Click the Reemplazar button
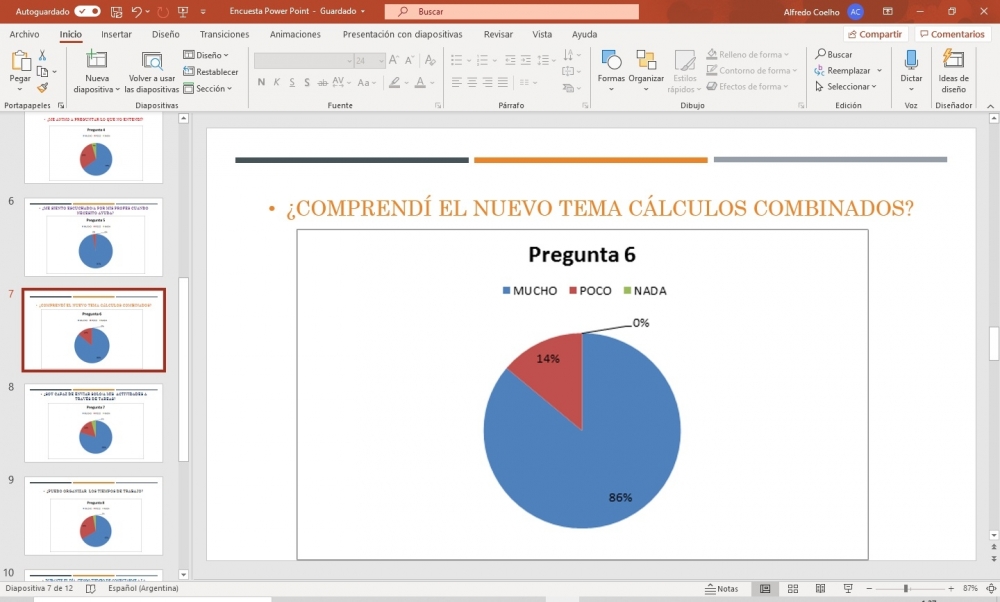1000x602 pixels. 842,71
